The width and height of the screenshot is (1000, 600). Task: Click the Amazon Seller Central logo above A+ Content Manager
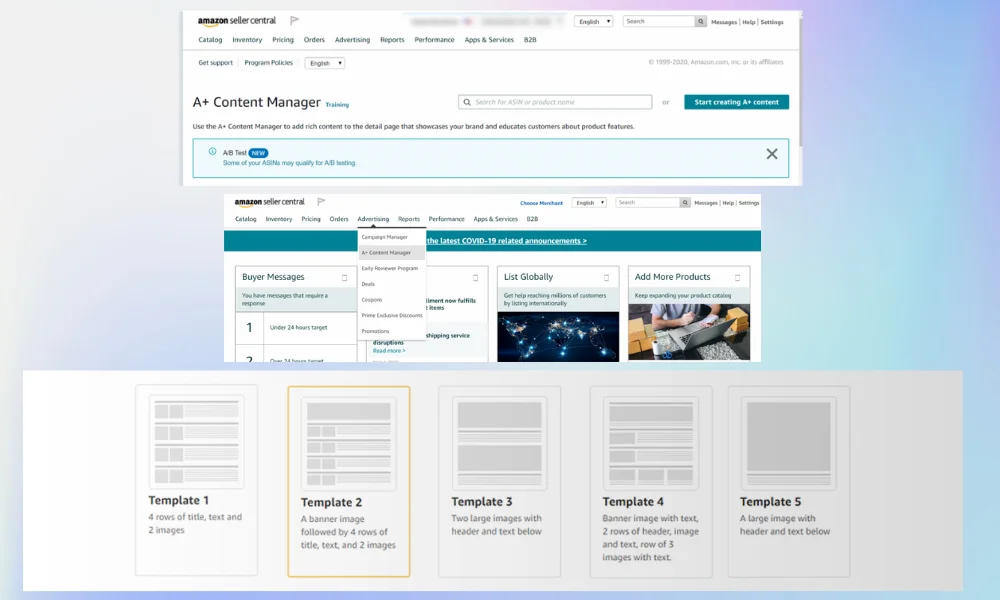coord(237,21)
